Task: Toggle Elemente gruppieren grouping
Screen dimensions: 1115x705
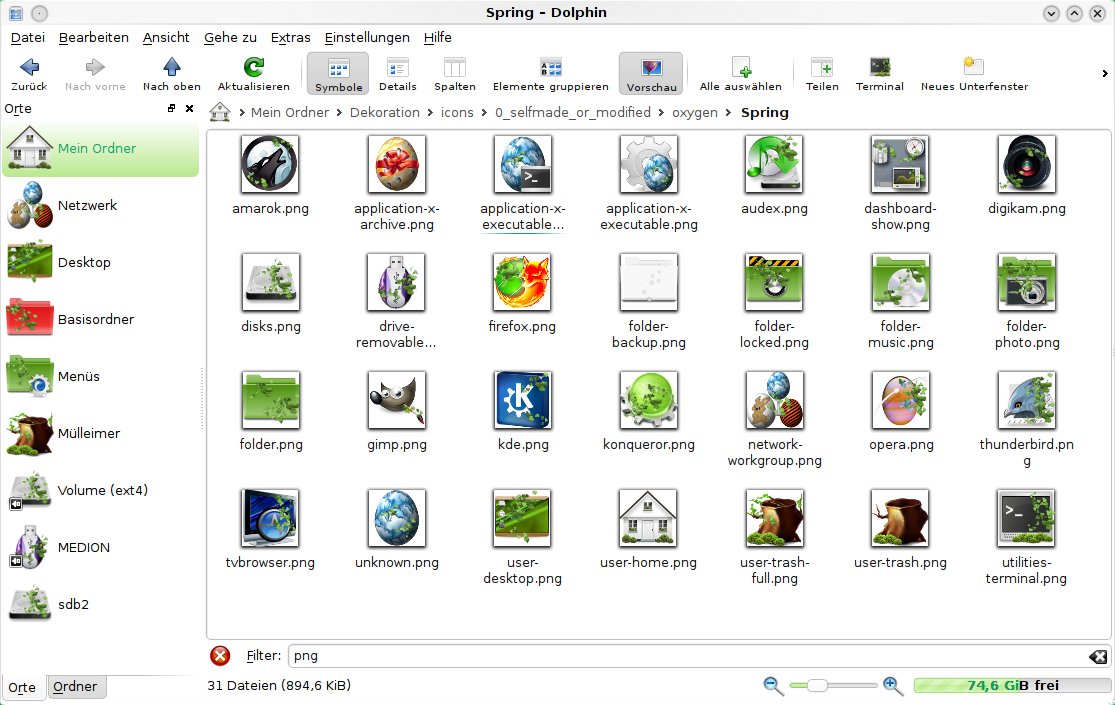Action: coord(550,73)
